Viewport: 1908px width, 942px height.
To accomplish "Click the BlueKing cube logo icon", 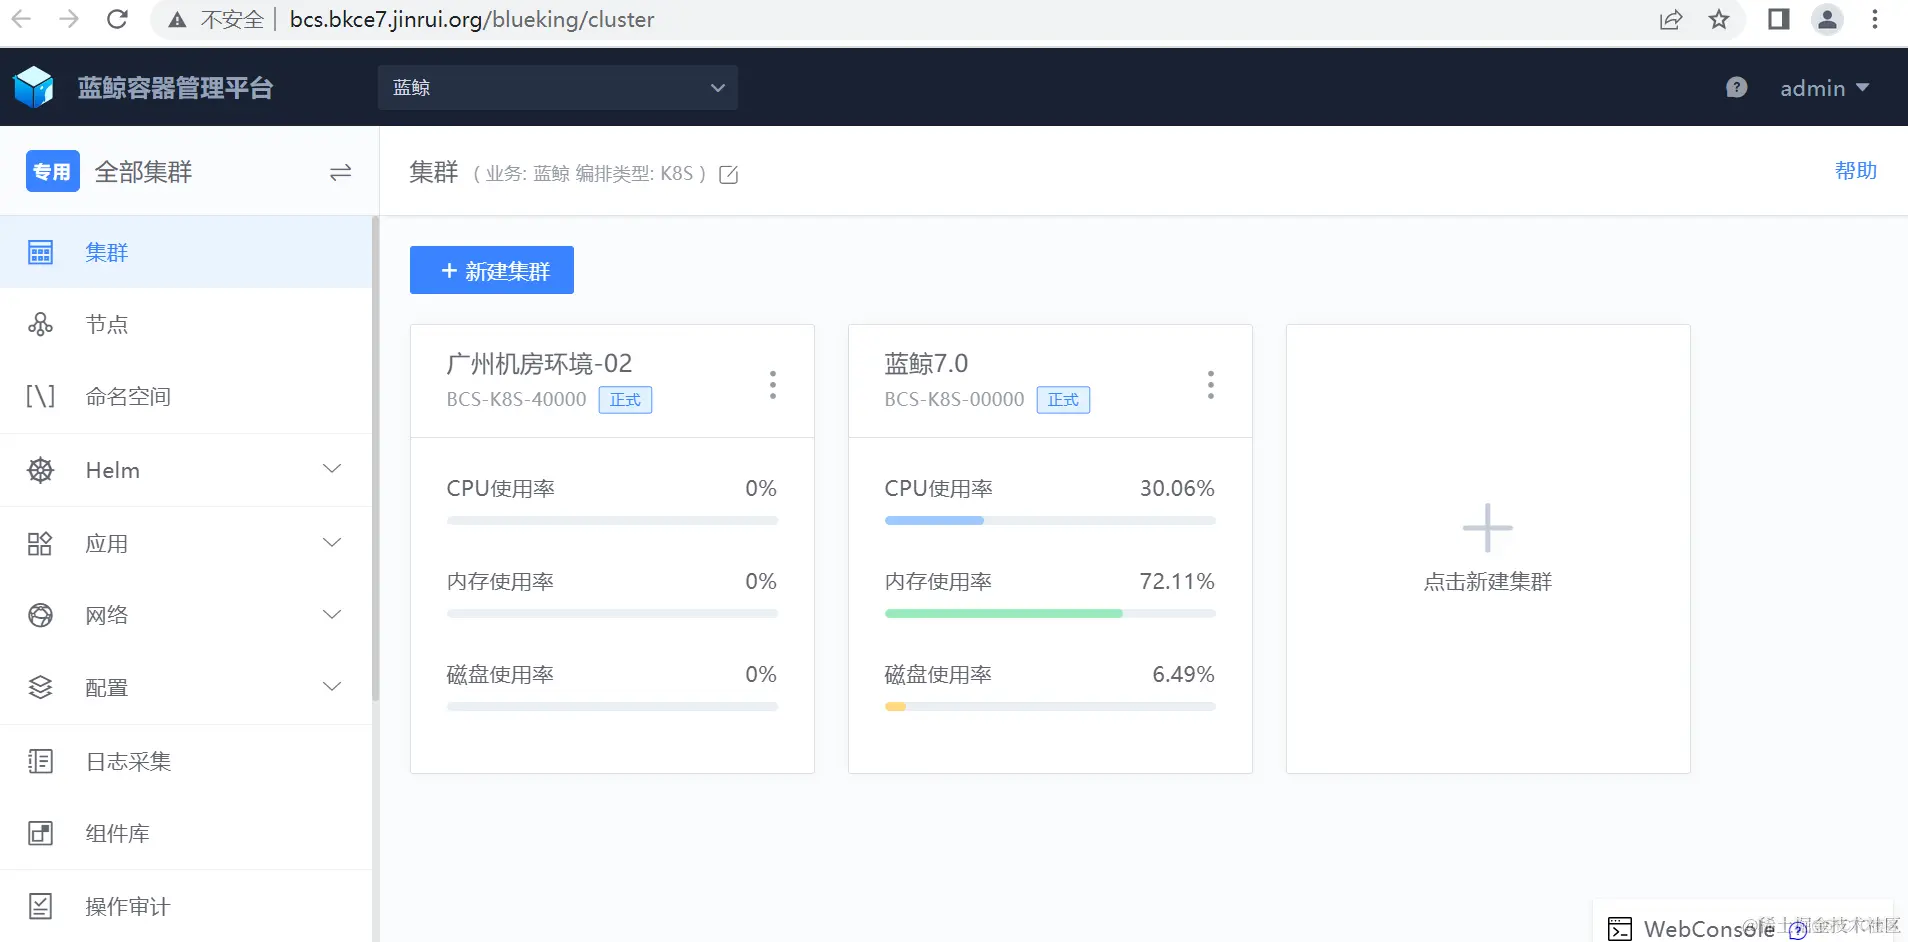I will pyautogui.click(x=34, y=87).
